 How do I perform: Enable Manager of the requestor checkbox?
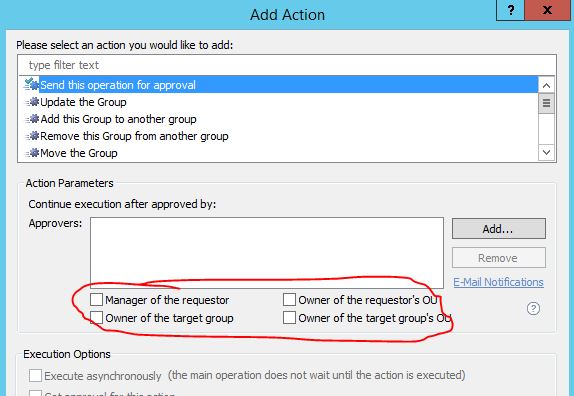(96, 300)
